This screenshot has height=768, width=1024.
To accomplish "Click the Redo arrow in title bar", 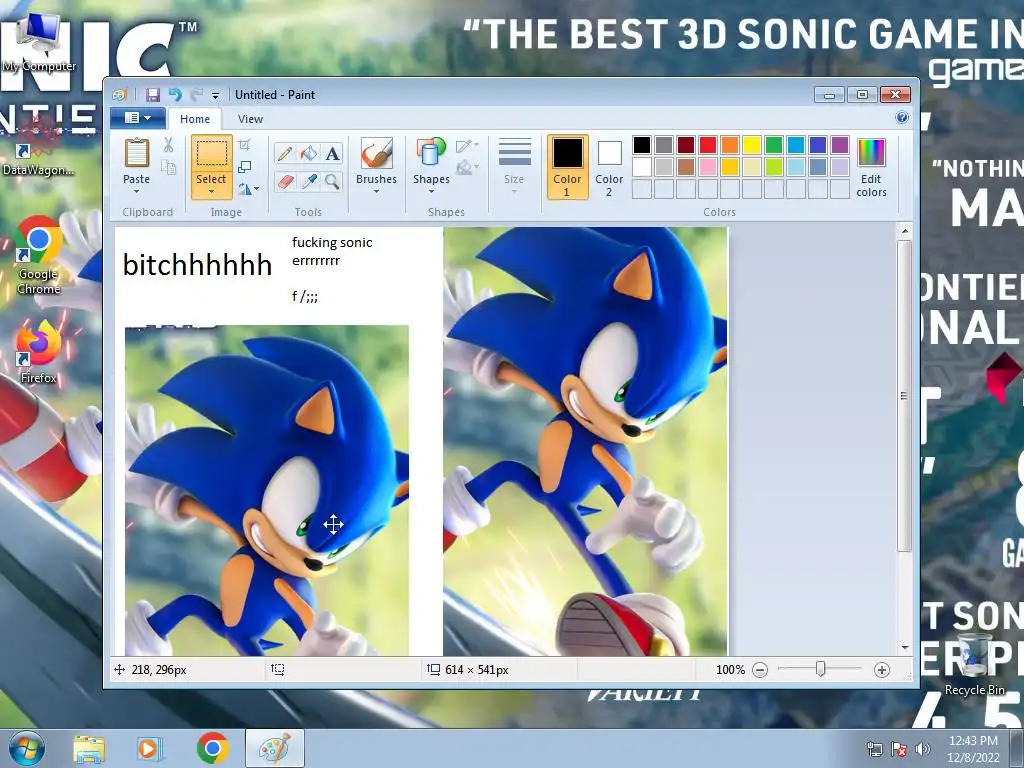I will pos(197,95).
